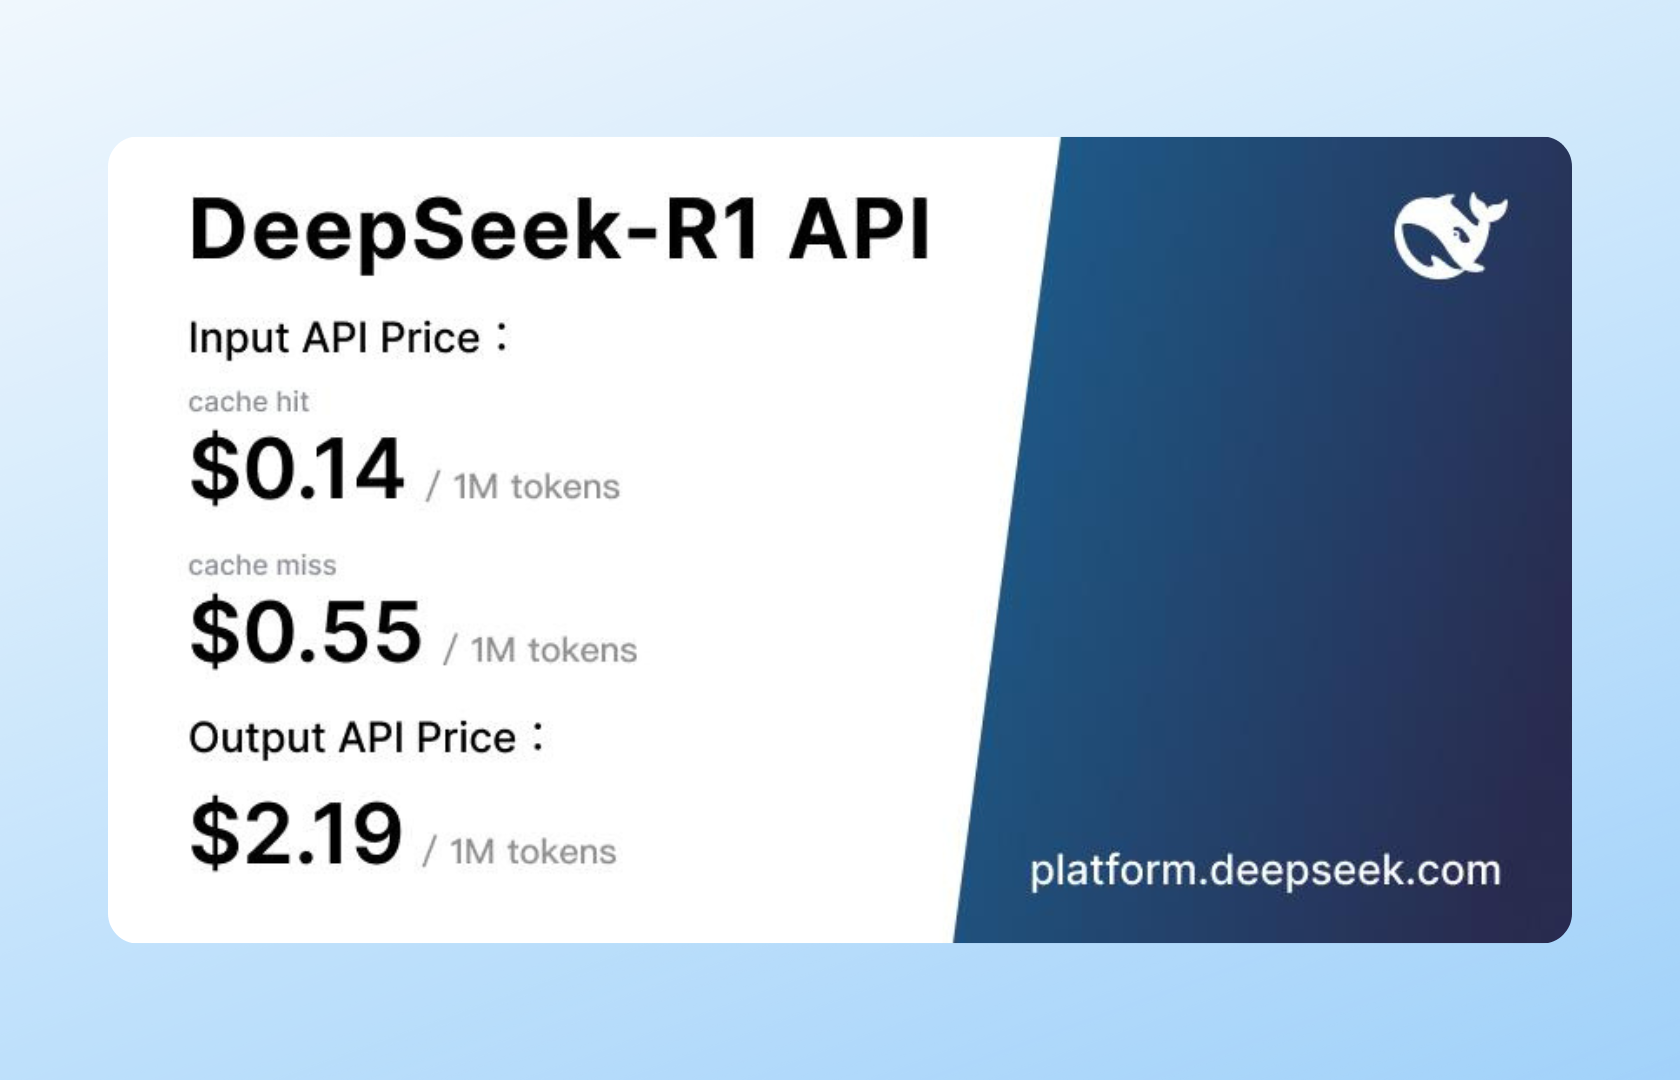Select the $0.55 price value
Screen dimensions: 1680x1080
tap(306, 631)
